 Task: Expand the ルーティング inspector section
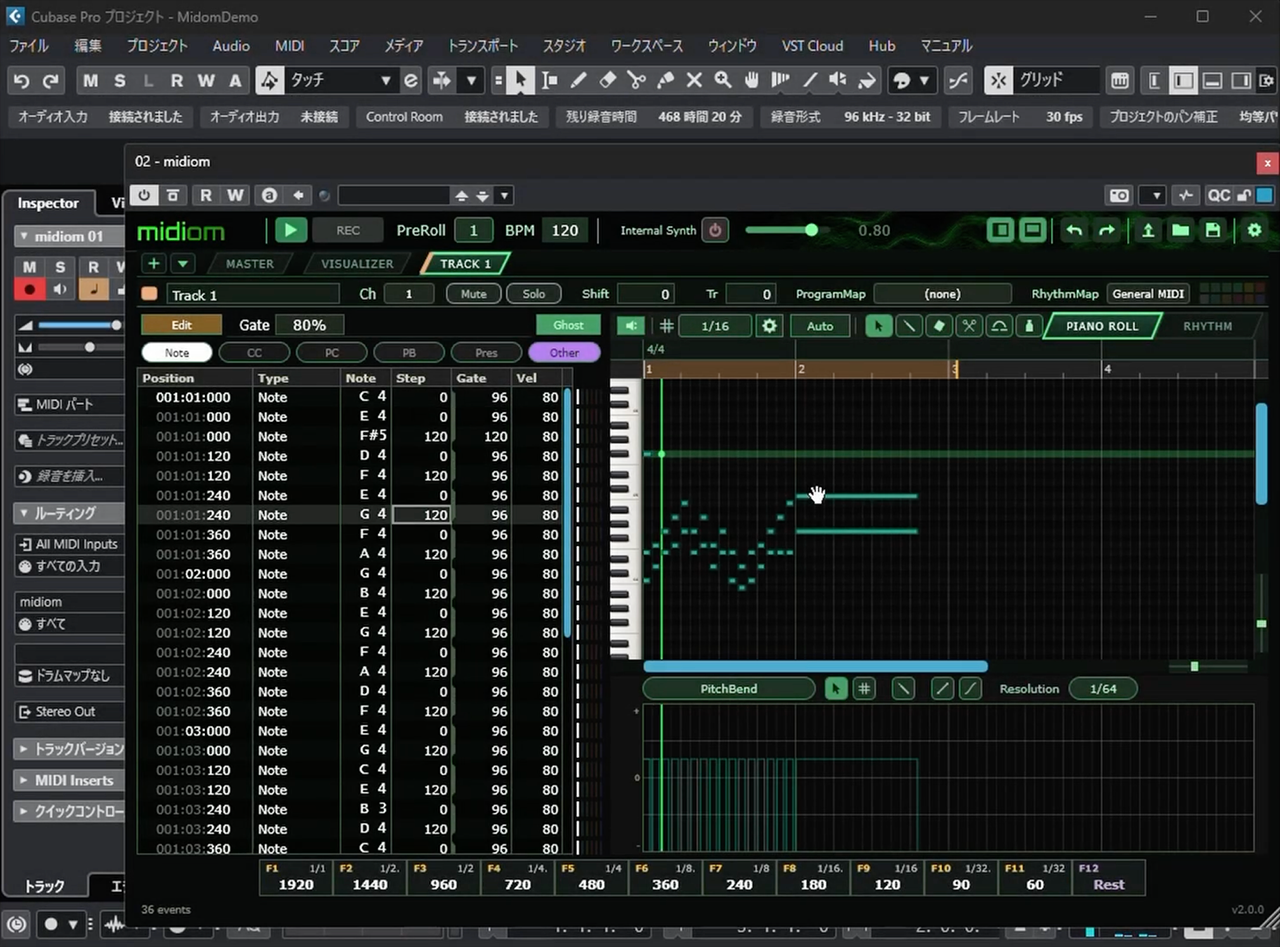tap(69, 513)
